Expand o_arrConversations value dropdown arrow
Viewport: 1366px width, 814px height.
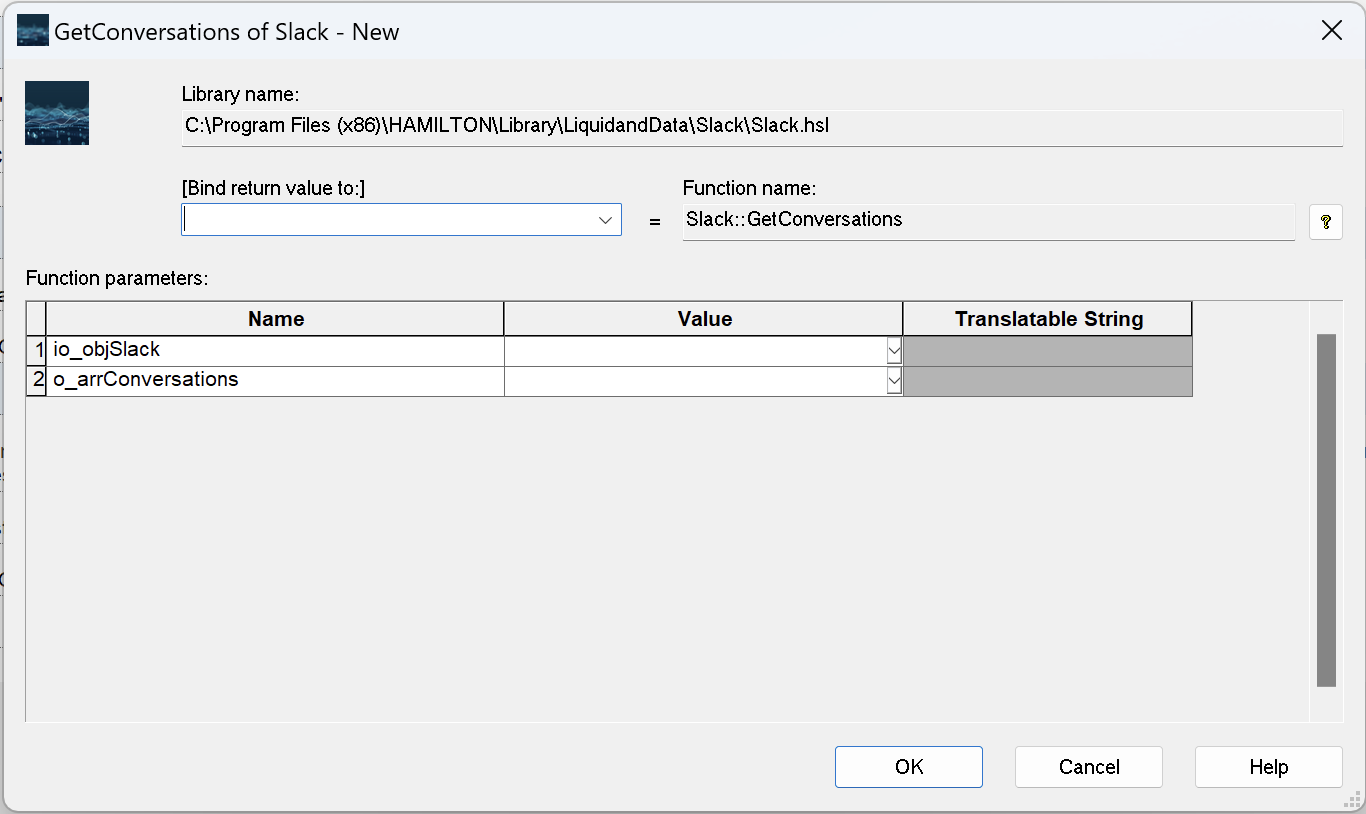pyautogui.click(x=894, y=381)
